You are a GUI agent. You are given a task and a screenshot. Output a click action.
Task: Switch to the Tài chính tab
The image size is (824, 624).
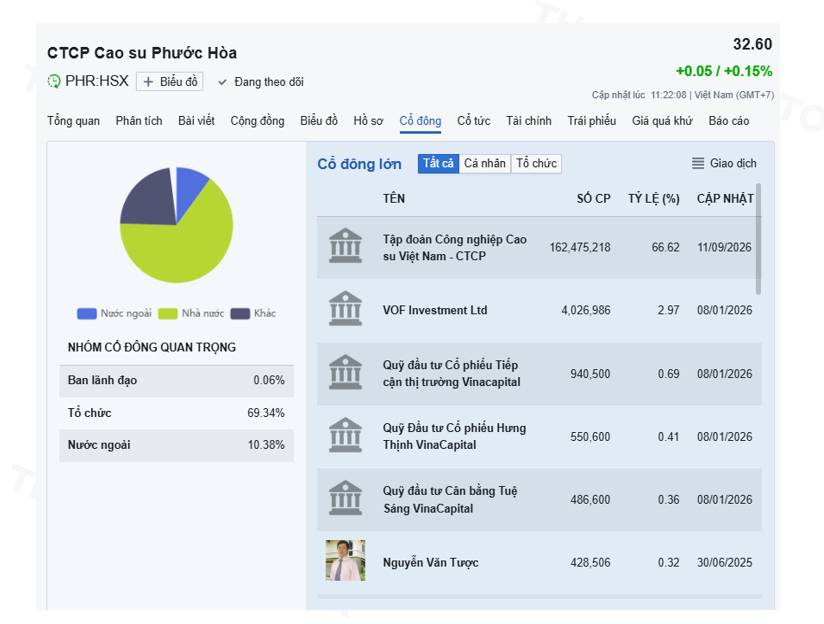529,121
